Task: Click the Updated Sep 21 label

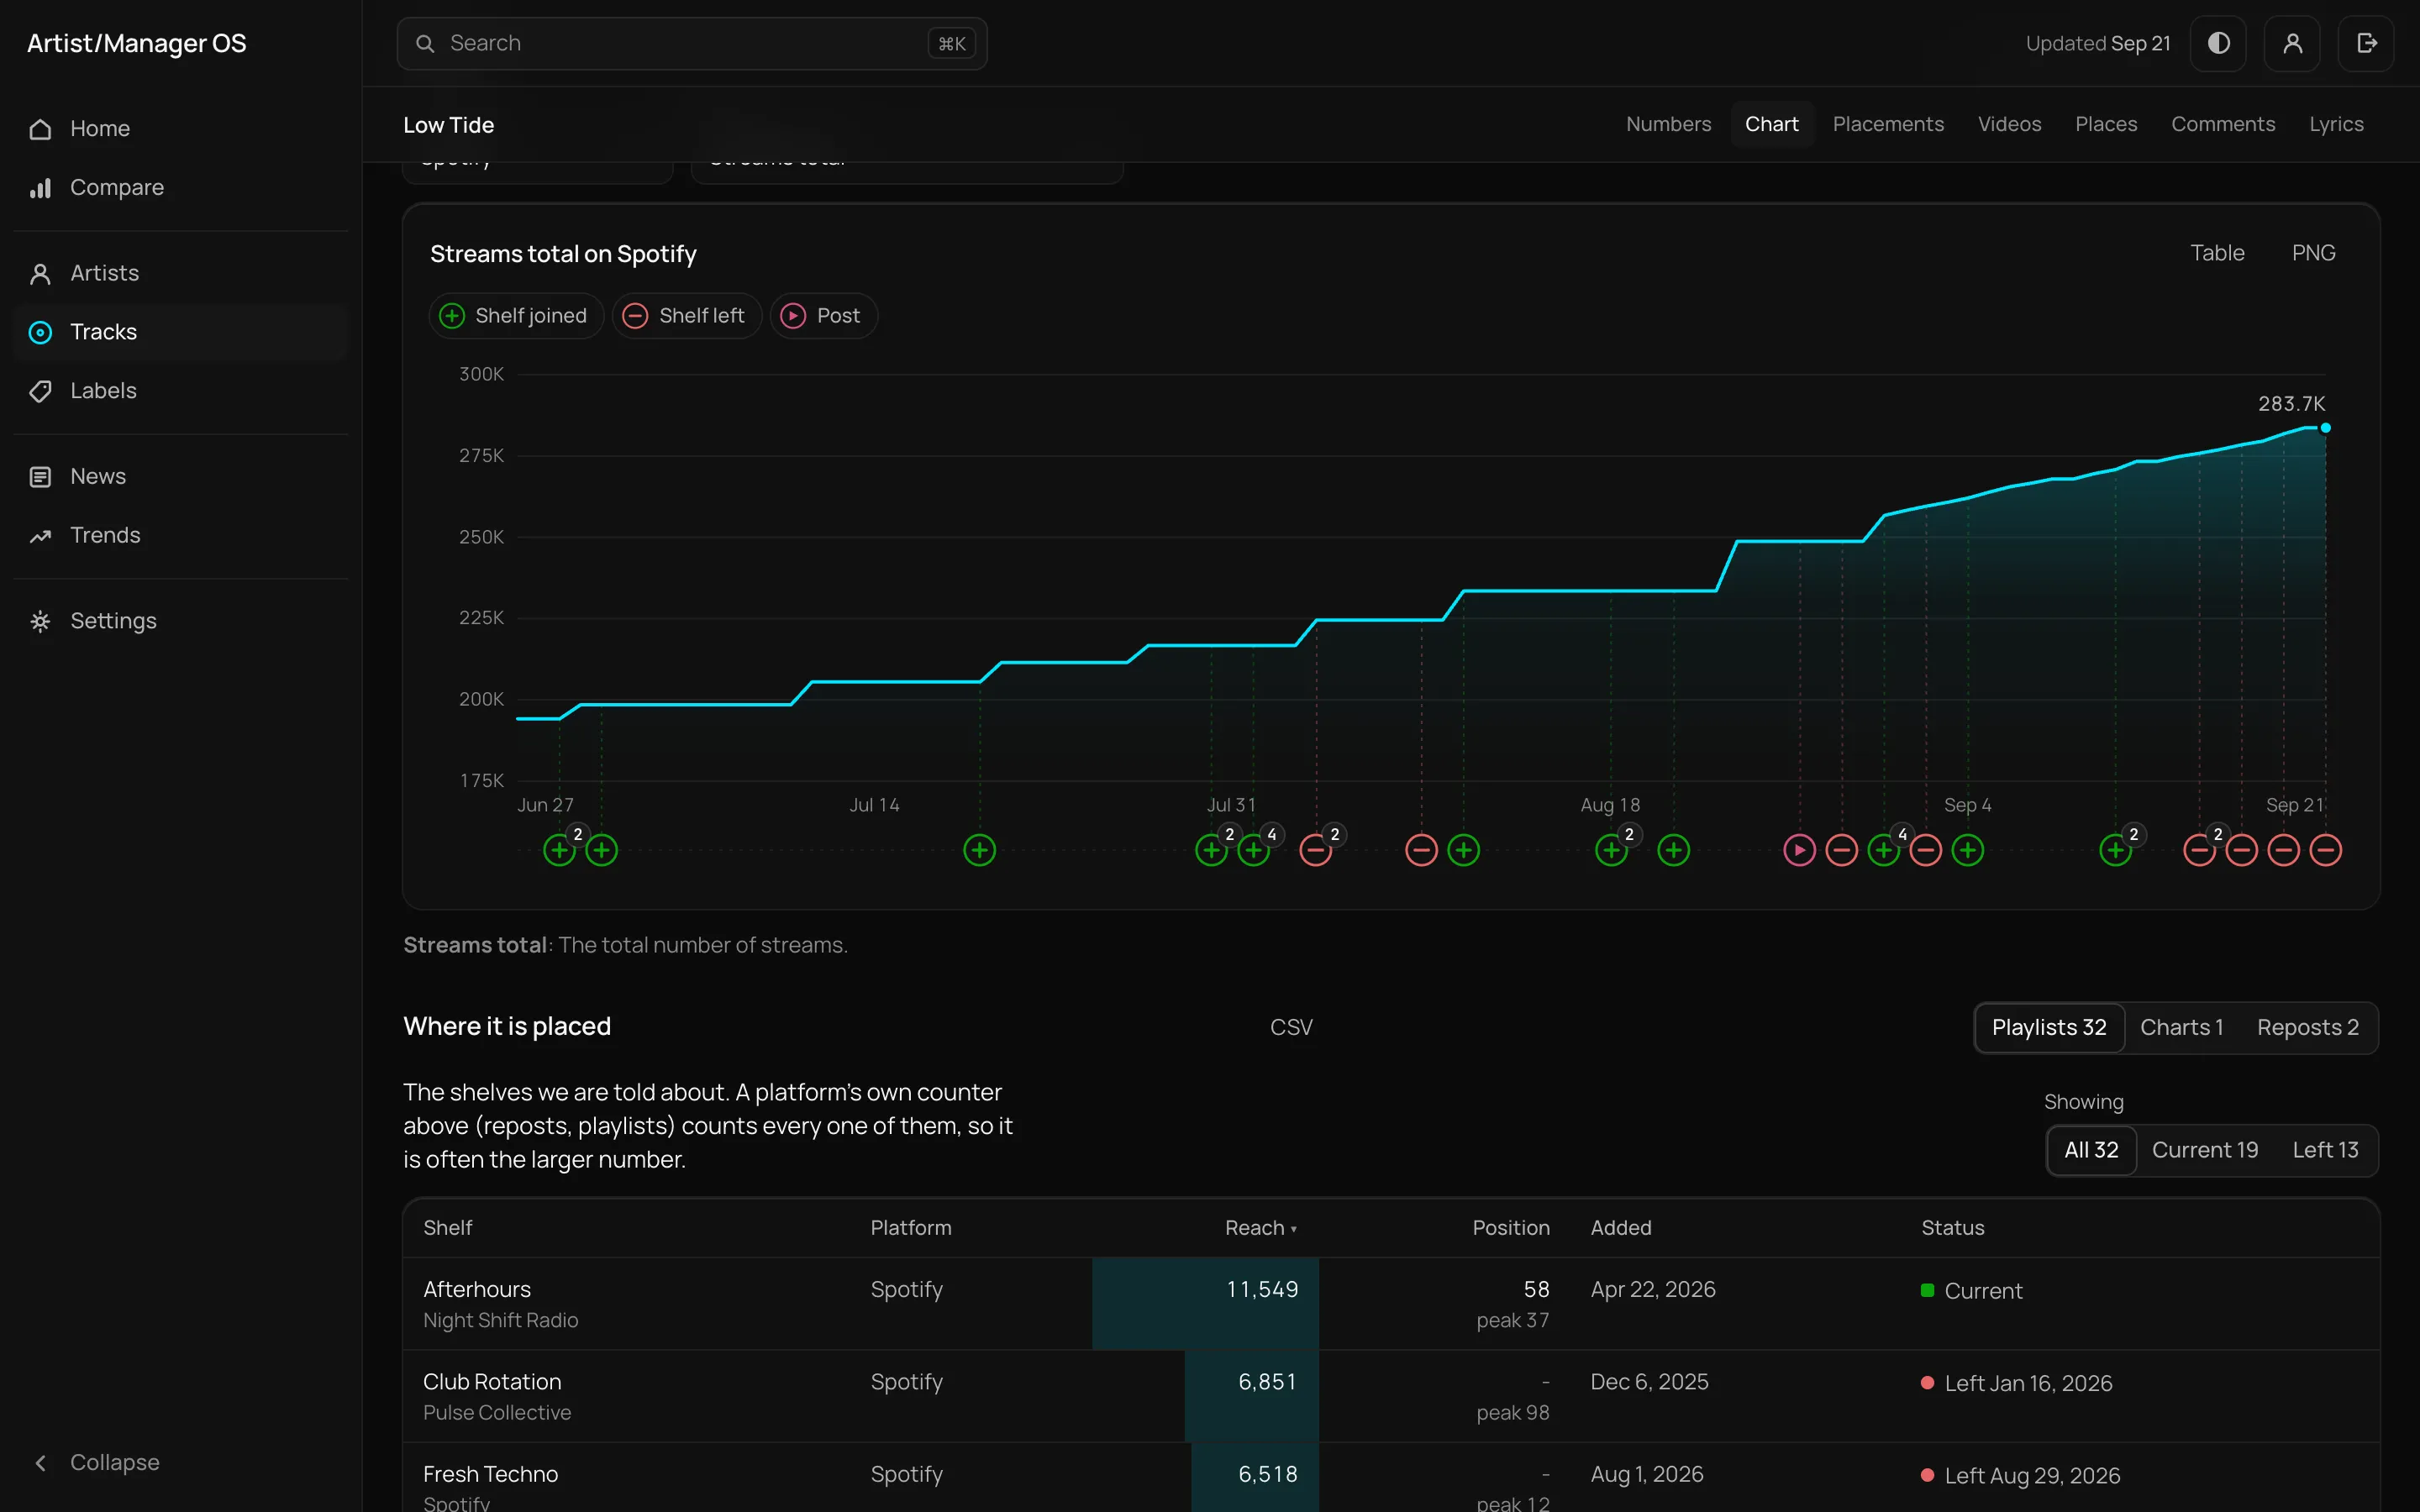Action: coord(2097,44)
